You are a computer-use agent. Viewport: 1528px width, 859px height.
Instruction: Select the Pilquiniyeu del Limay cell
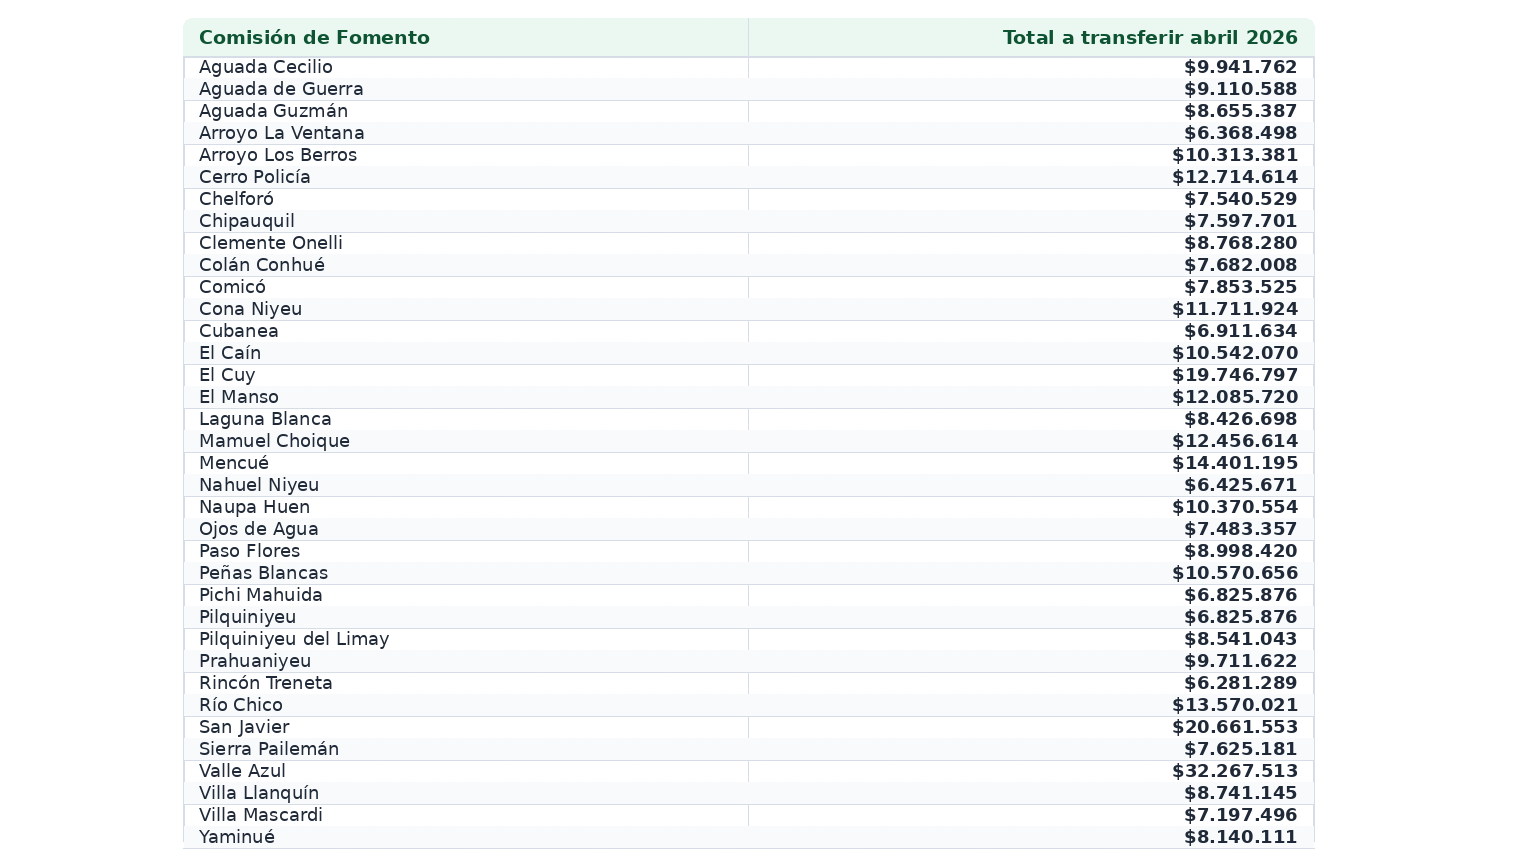click(x=294, y=639)
